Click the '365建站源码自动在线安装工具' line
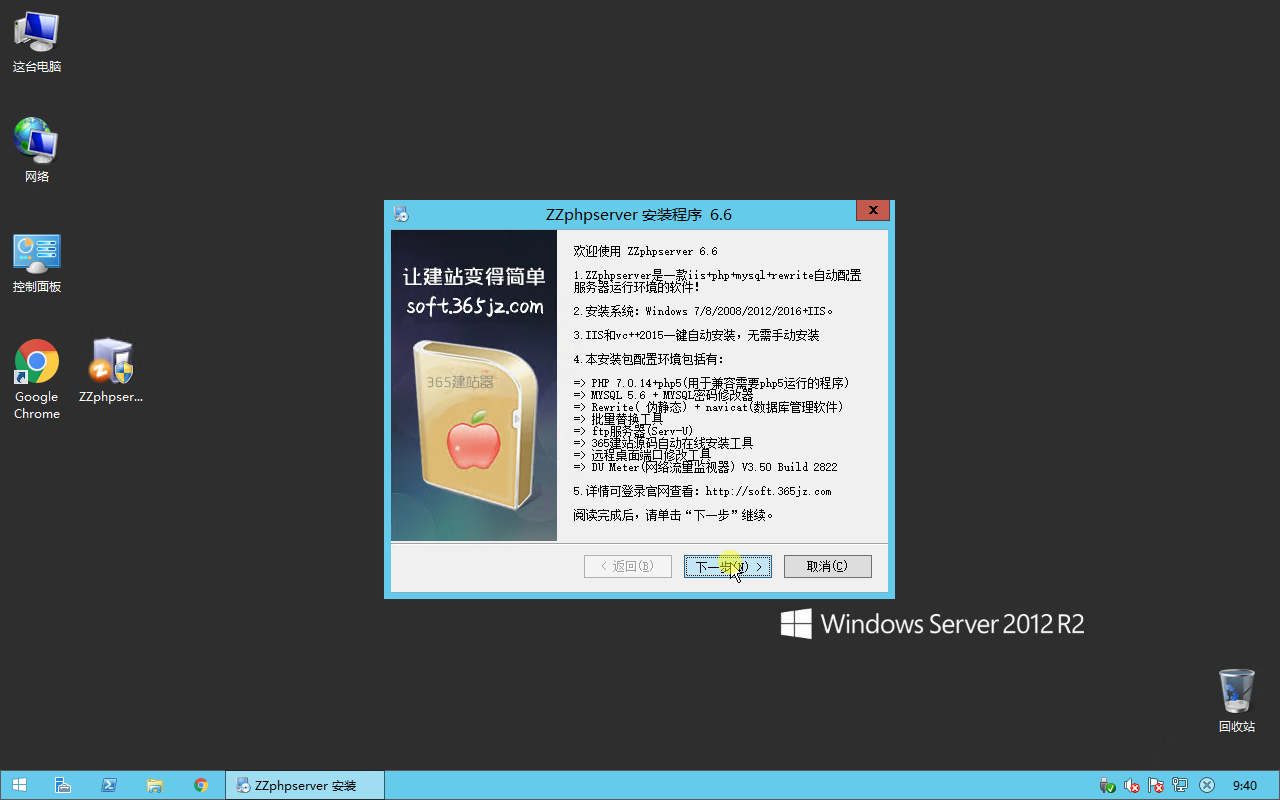 coord(663,443)
